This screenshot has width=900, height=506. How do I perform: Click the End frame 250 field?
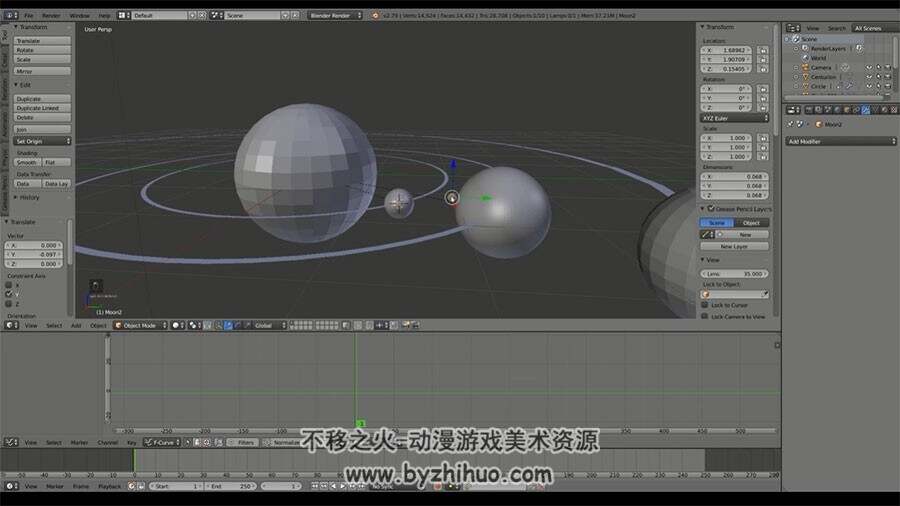point(230,486)
